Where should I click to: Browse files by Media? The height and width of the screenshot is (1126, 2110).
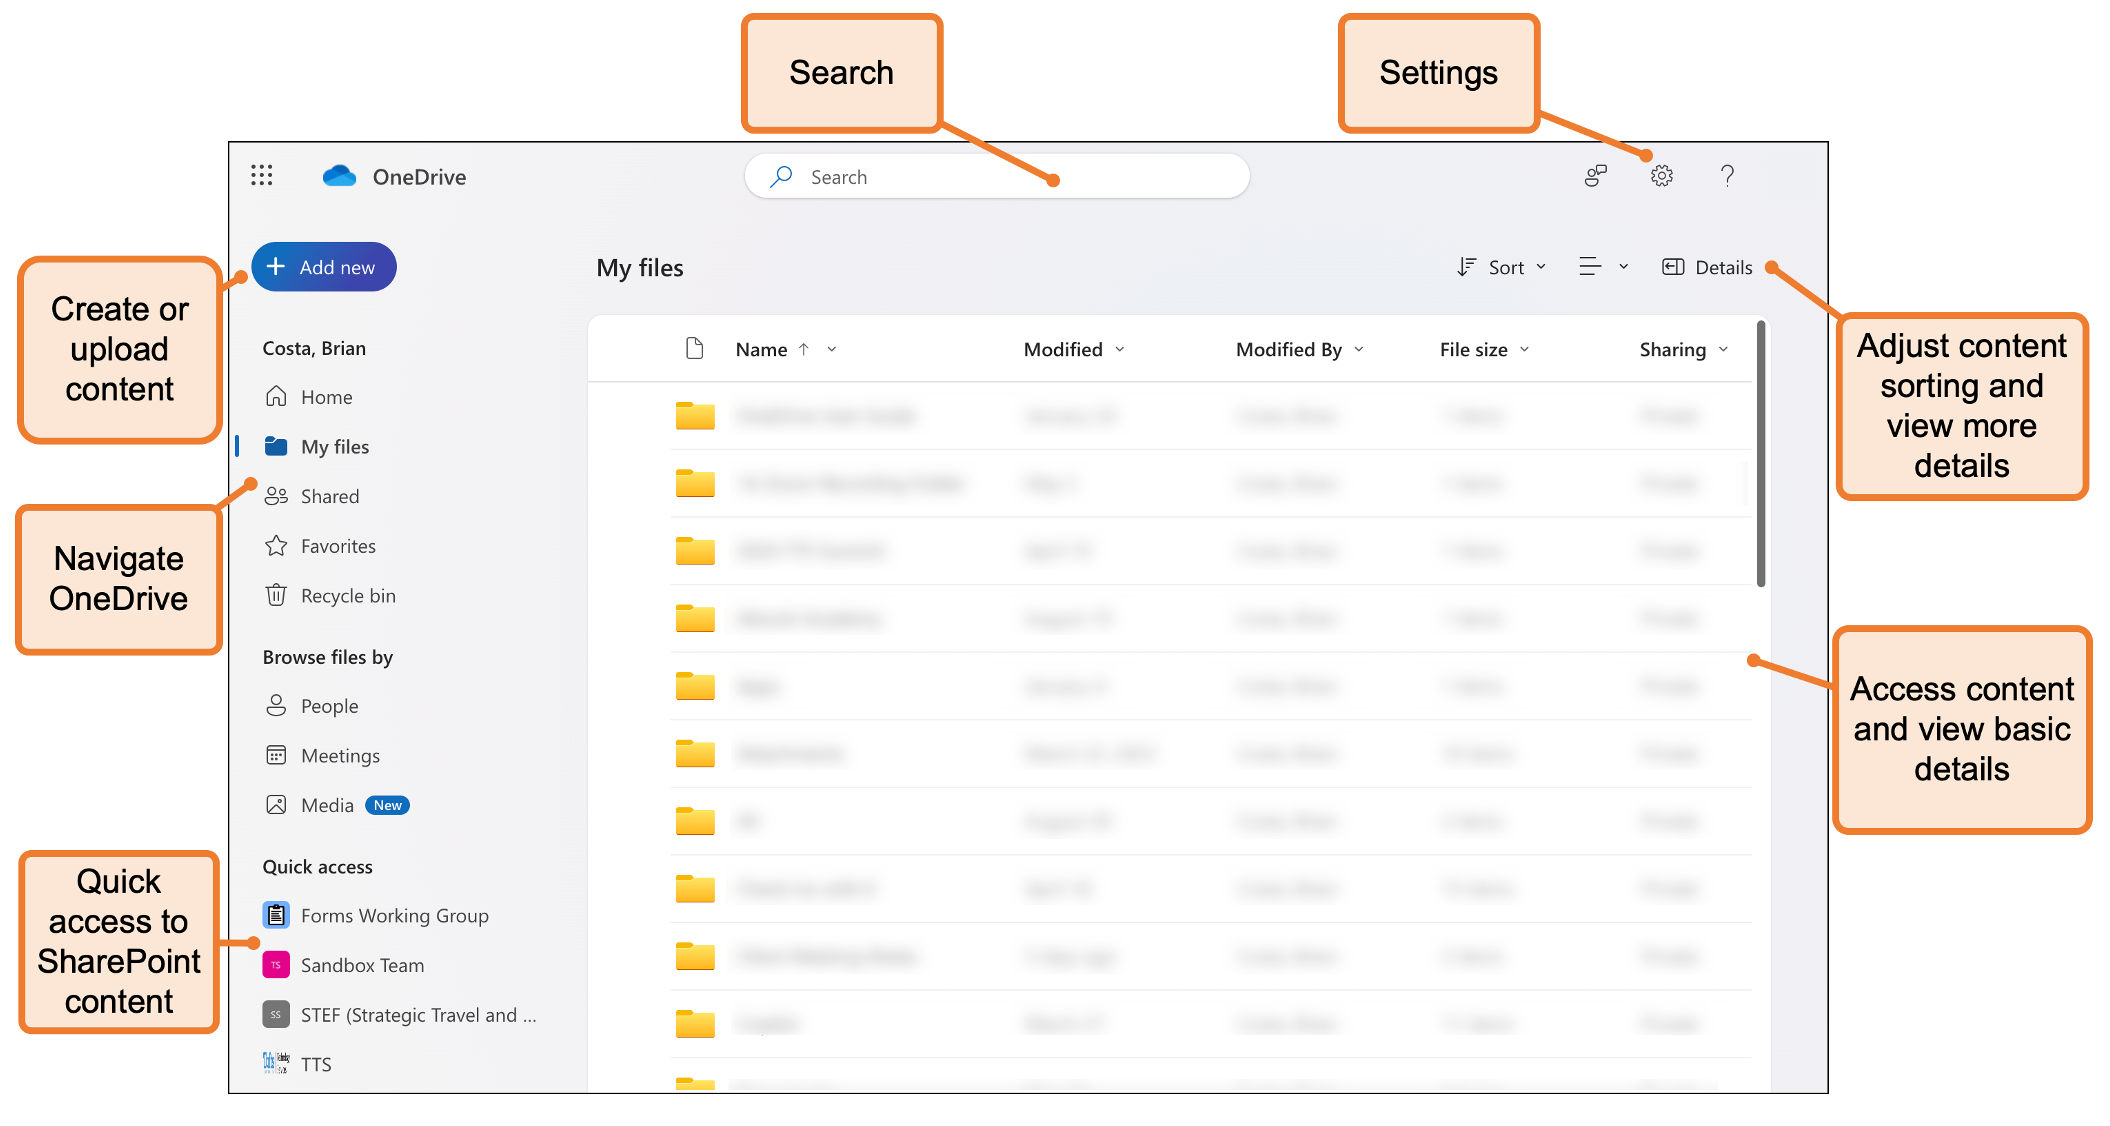point(337,805)
